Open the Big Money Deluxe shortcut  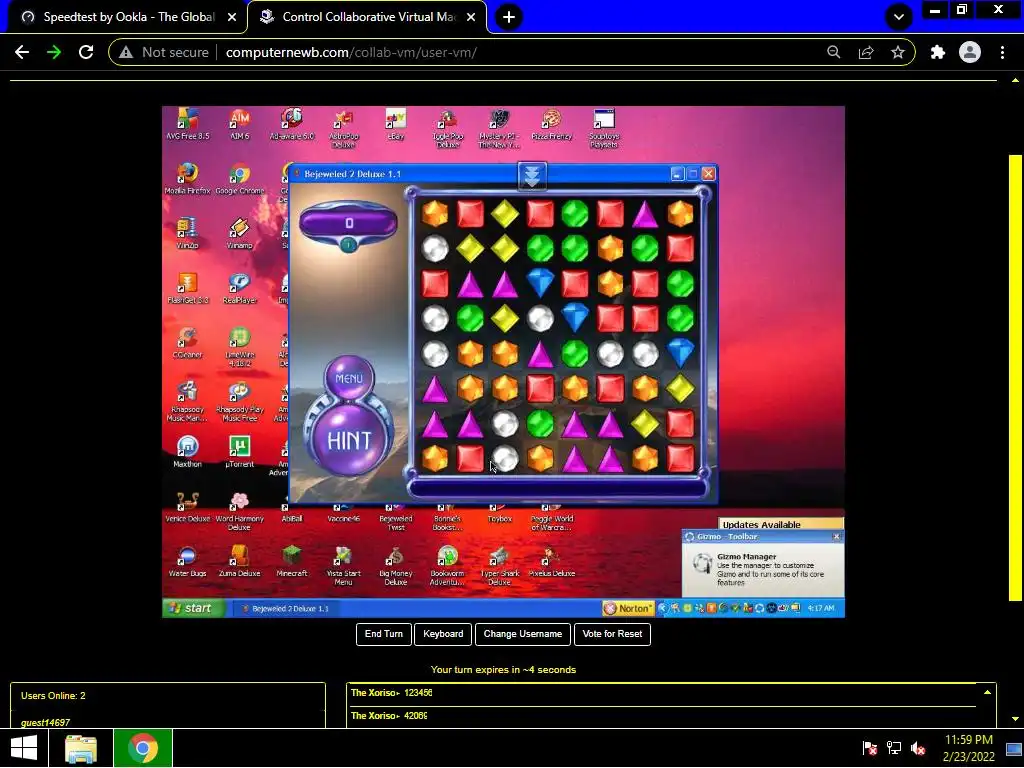click(x=396, y=566)
